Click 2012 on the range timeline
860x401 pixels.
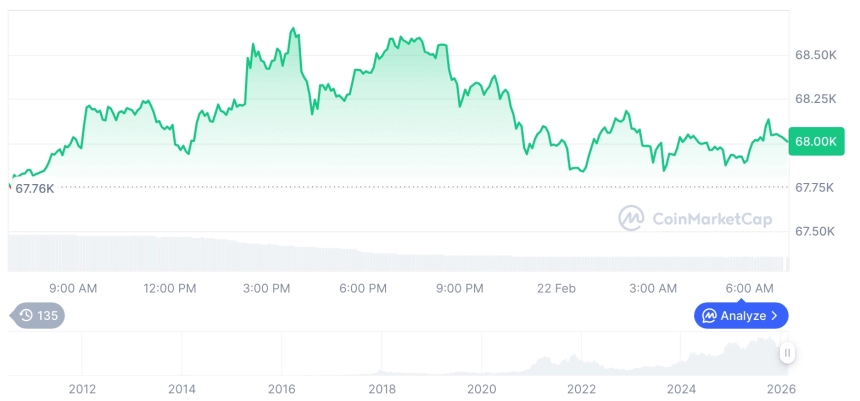pyautogui.click(x=82, y=389)
